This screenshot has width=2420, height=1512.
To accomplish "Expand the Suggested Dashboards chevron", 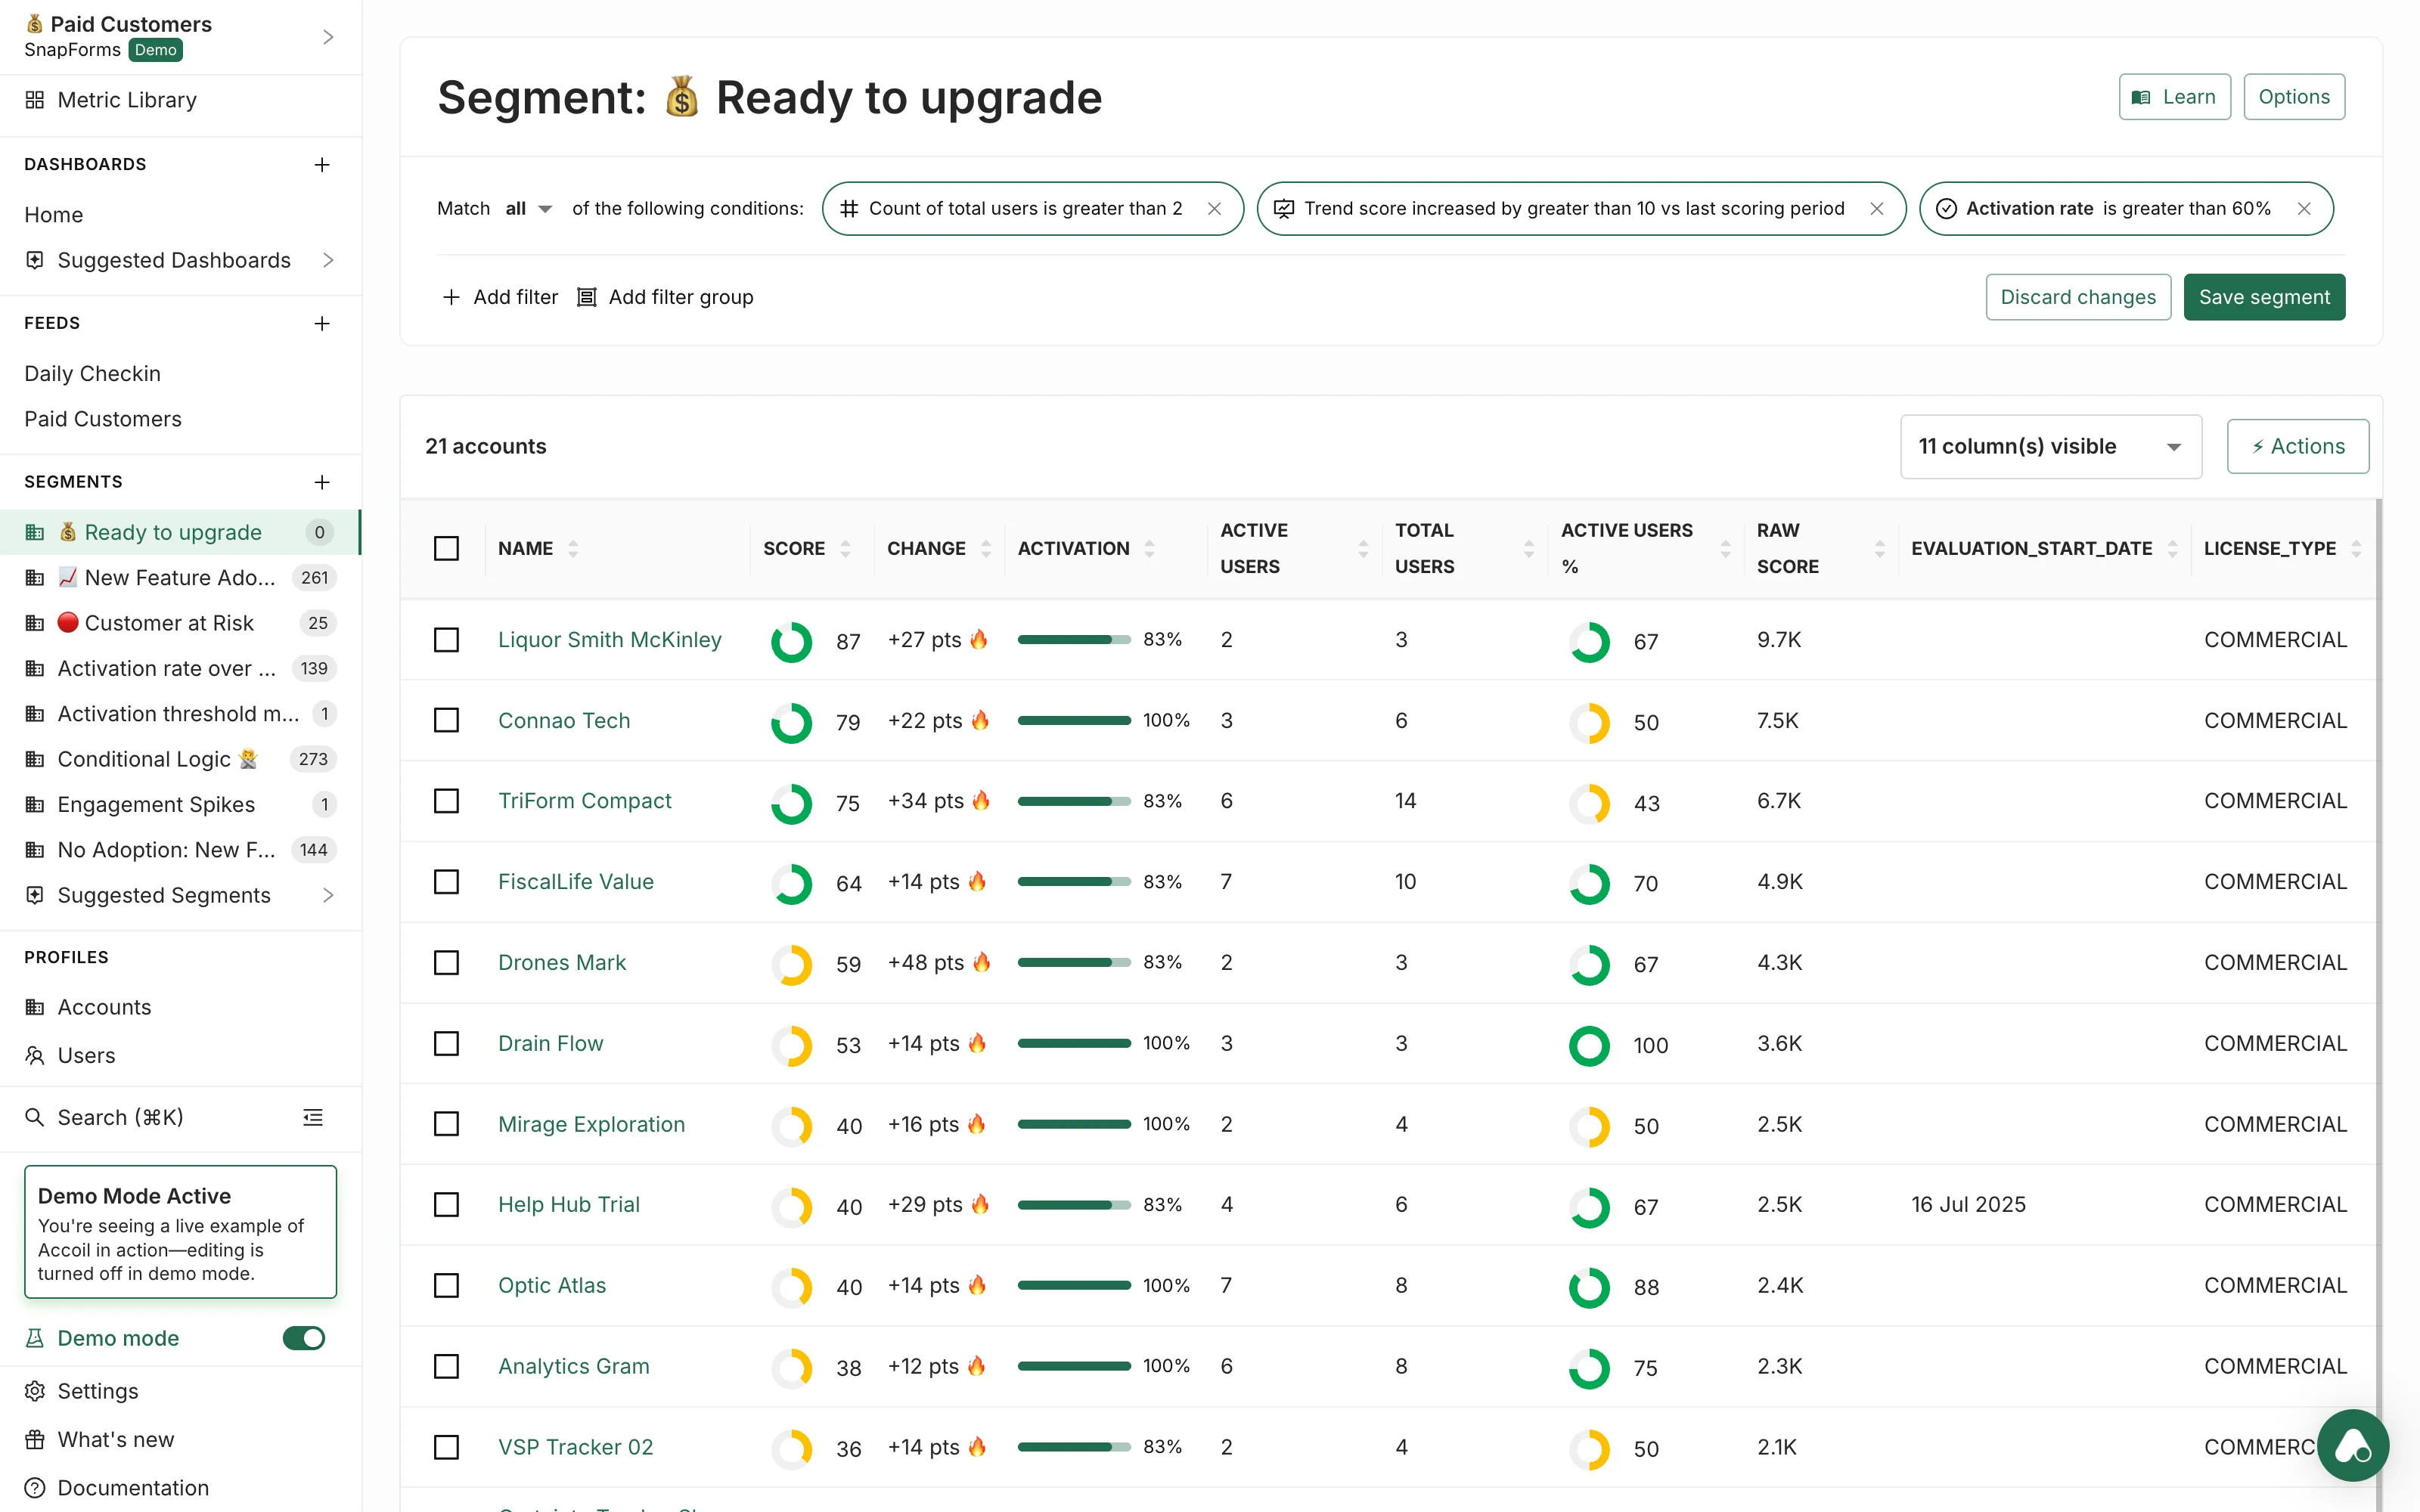I will 328,260.
